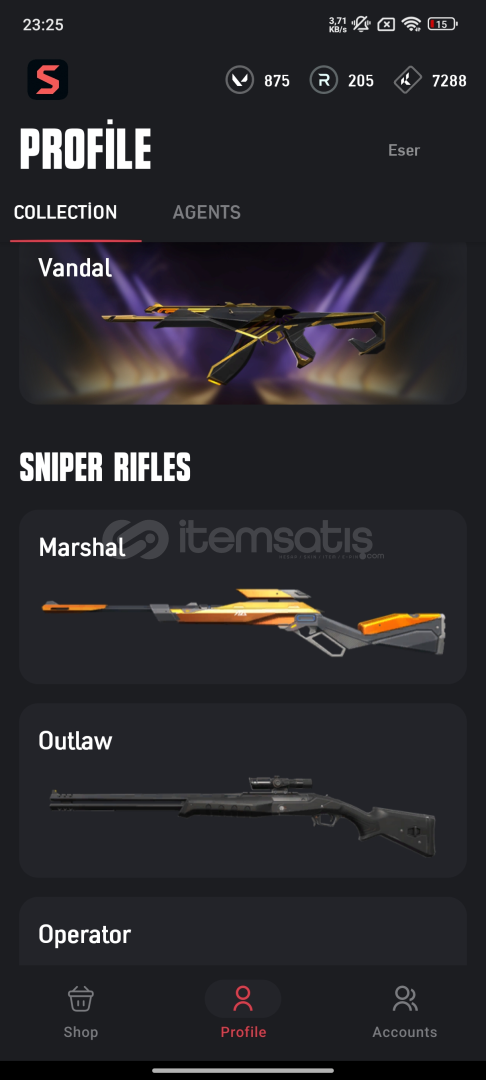Open the Marshal skin card

[243, 596]
